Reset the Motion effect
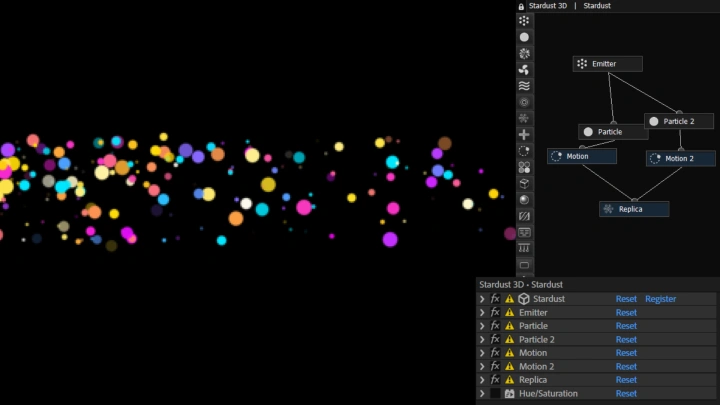The image size is (720, 405). point(626,353)
